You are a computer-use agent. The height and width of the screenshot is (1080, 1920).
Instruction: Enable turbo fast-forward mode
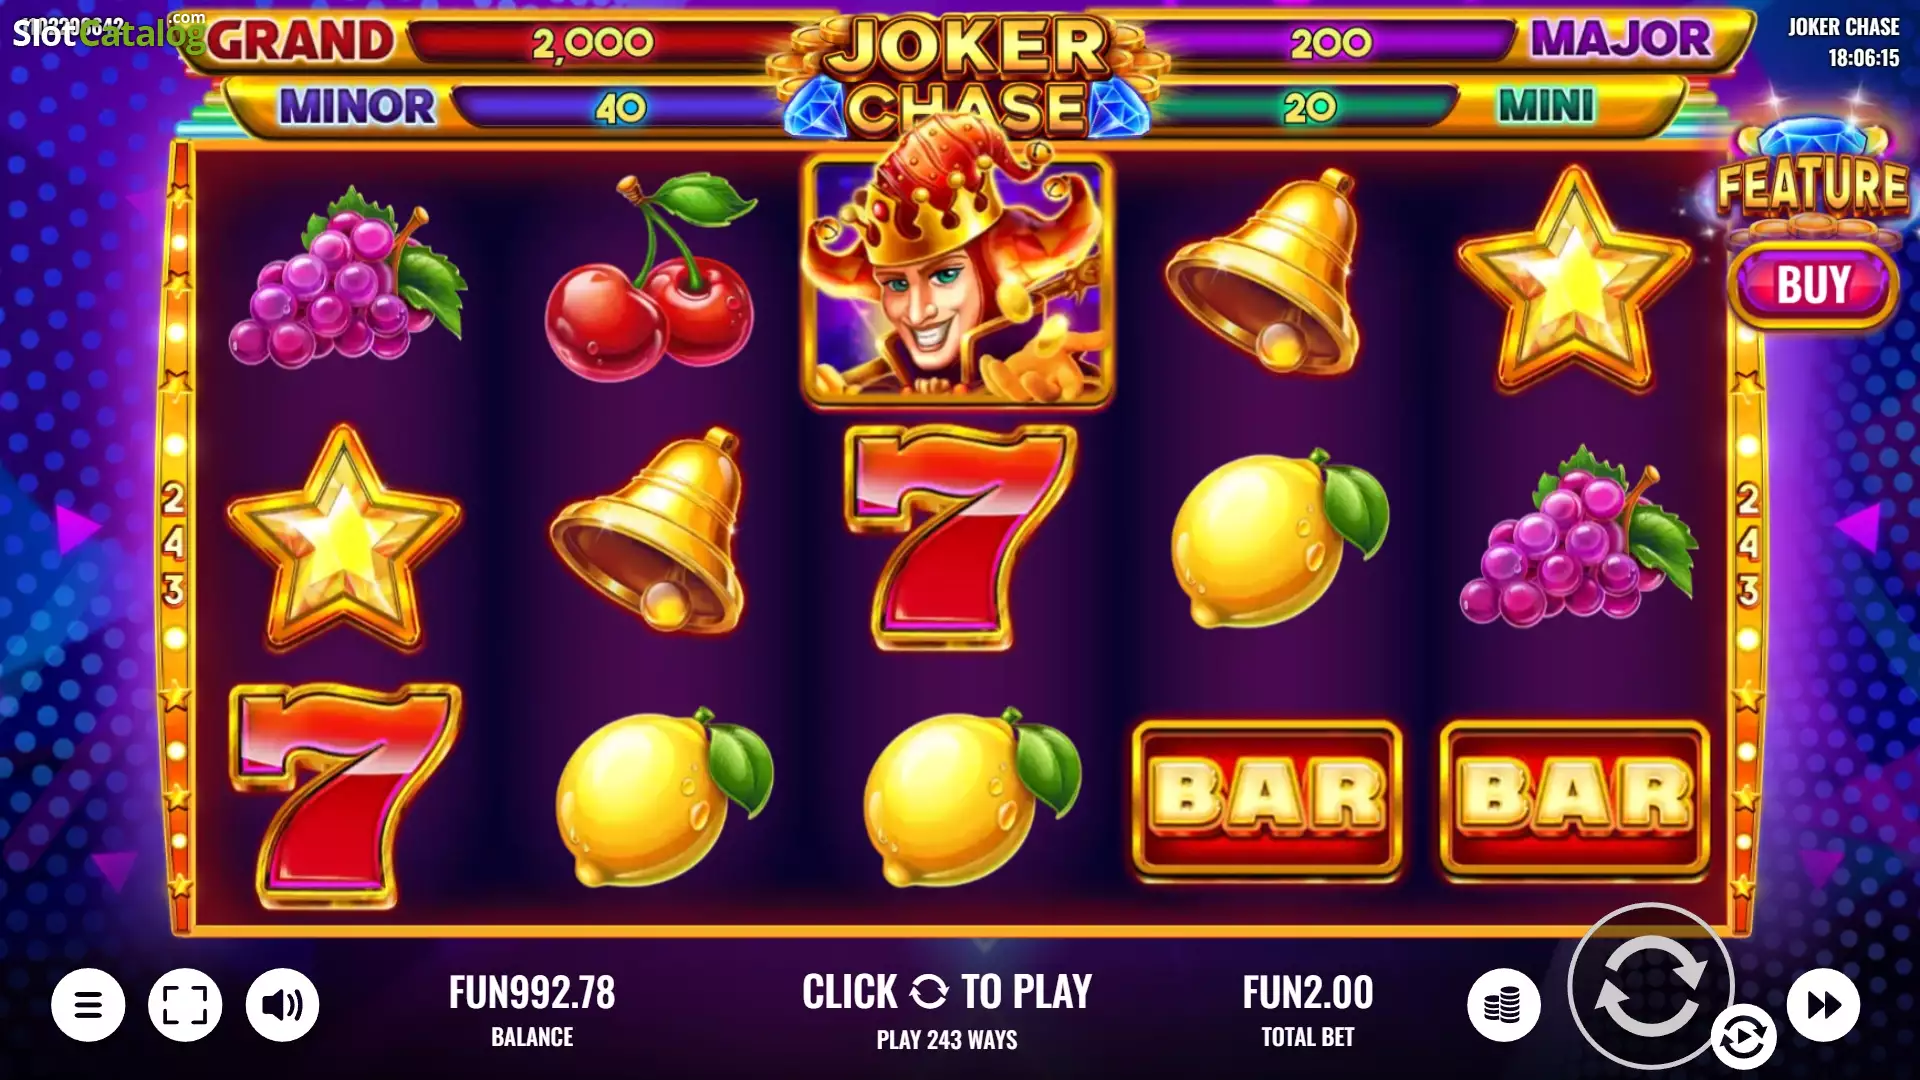[x=1823, y=1004]
